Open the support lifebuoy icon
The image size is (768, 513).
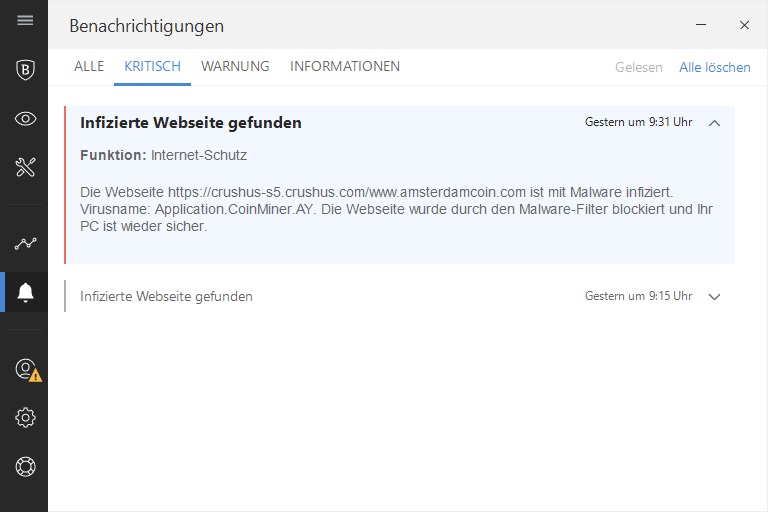pyautogui.click(x=25, y=466)
